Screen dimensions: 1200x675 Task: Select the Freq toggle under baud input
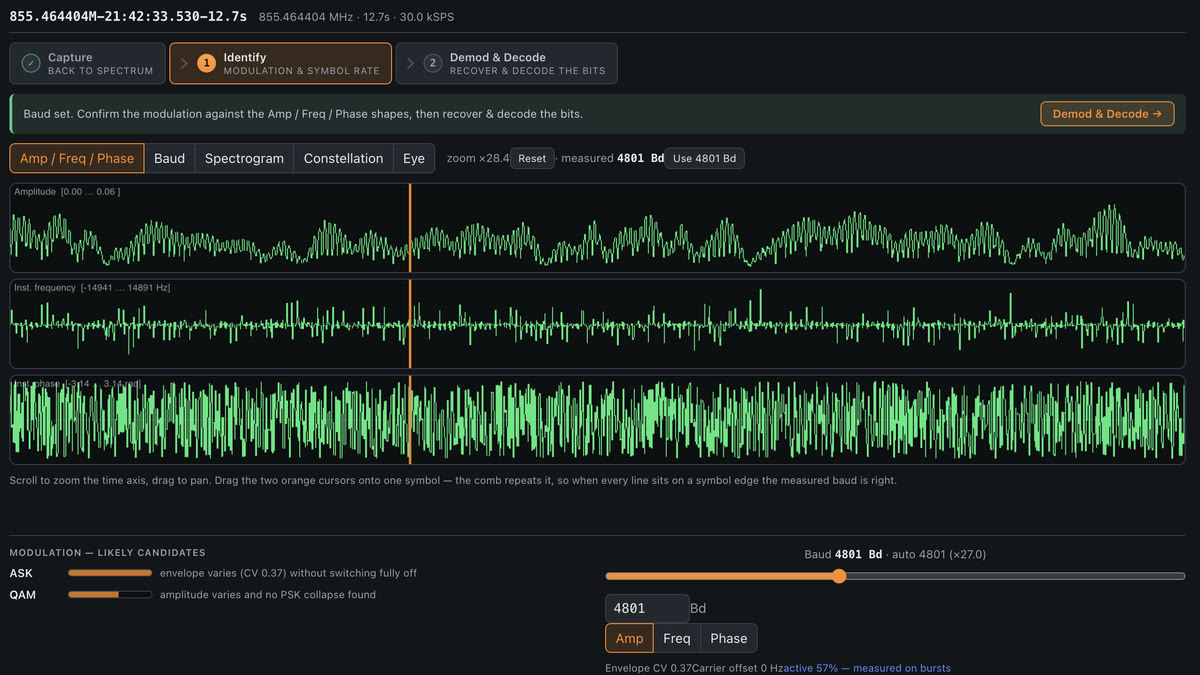coord(677,638)
